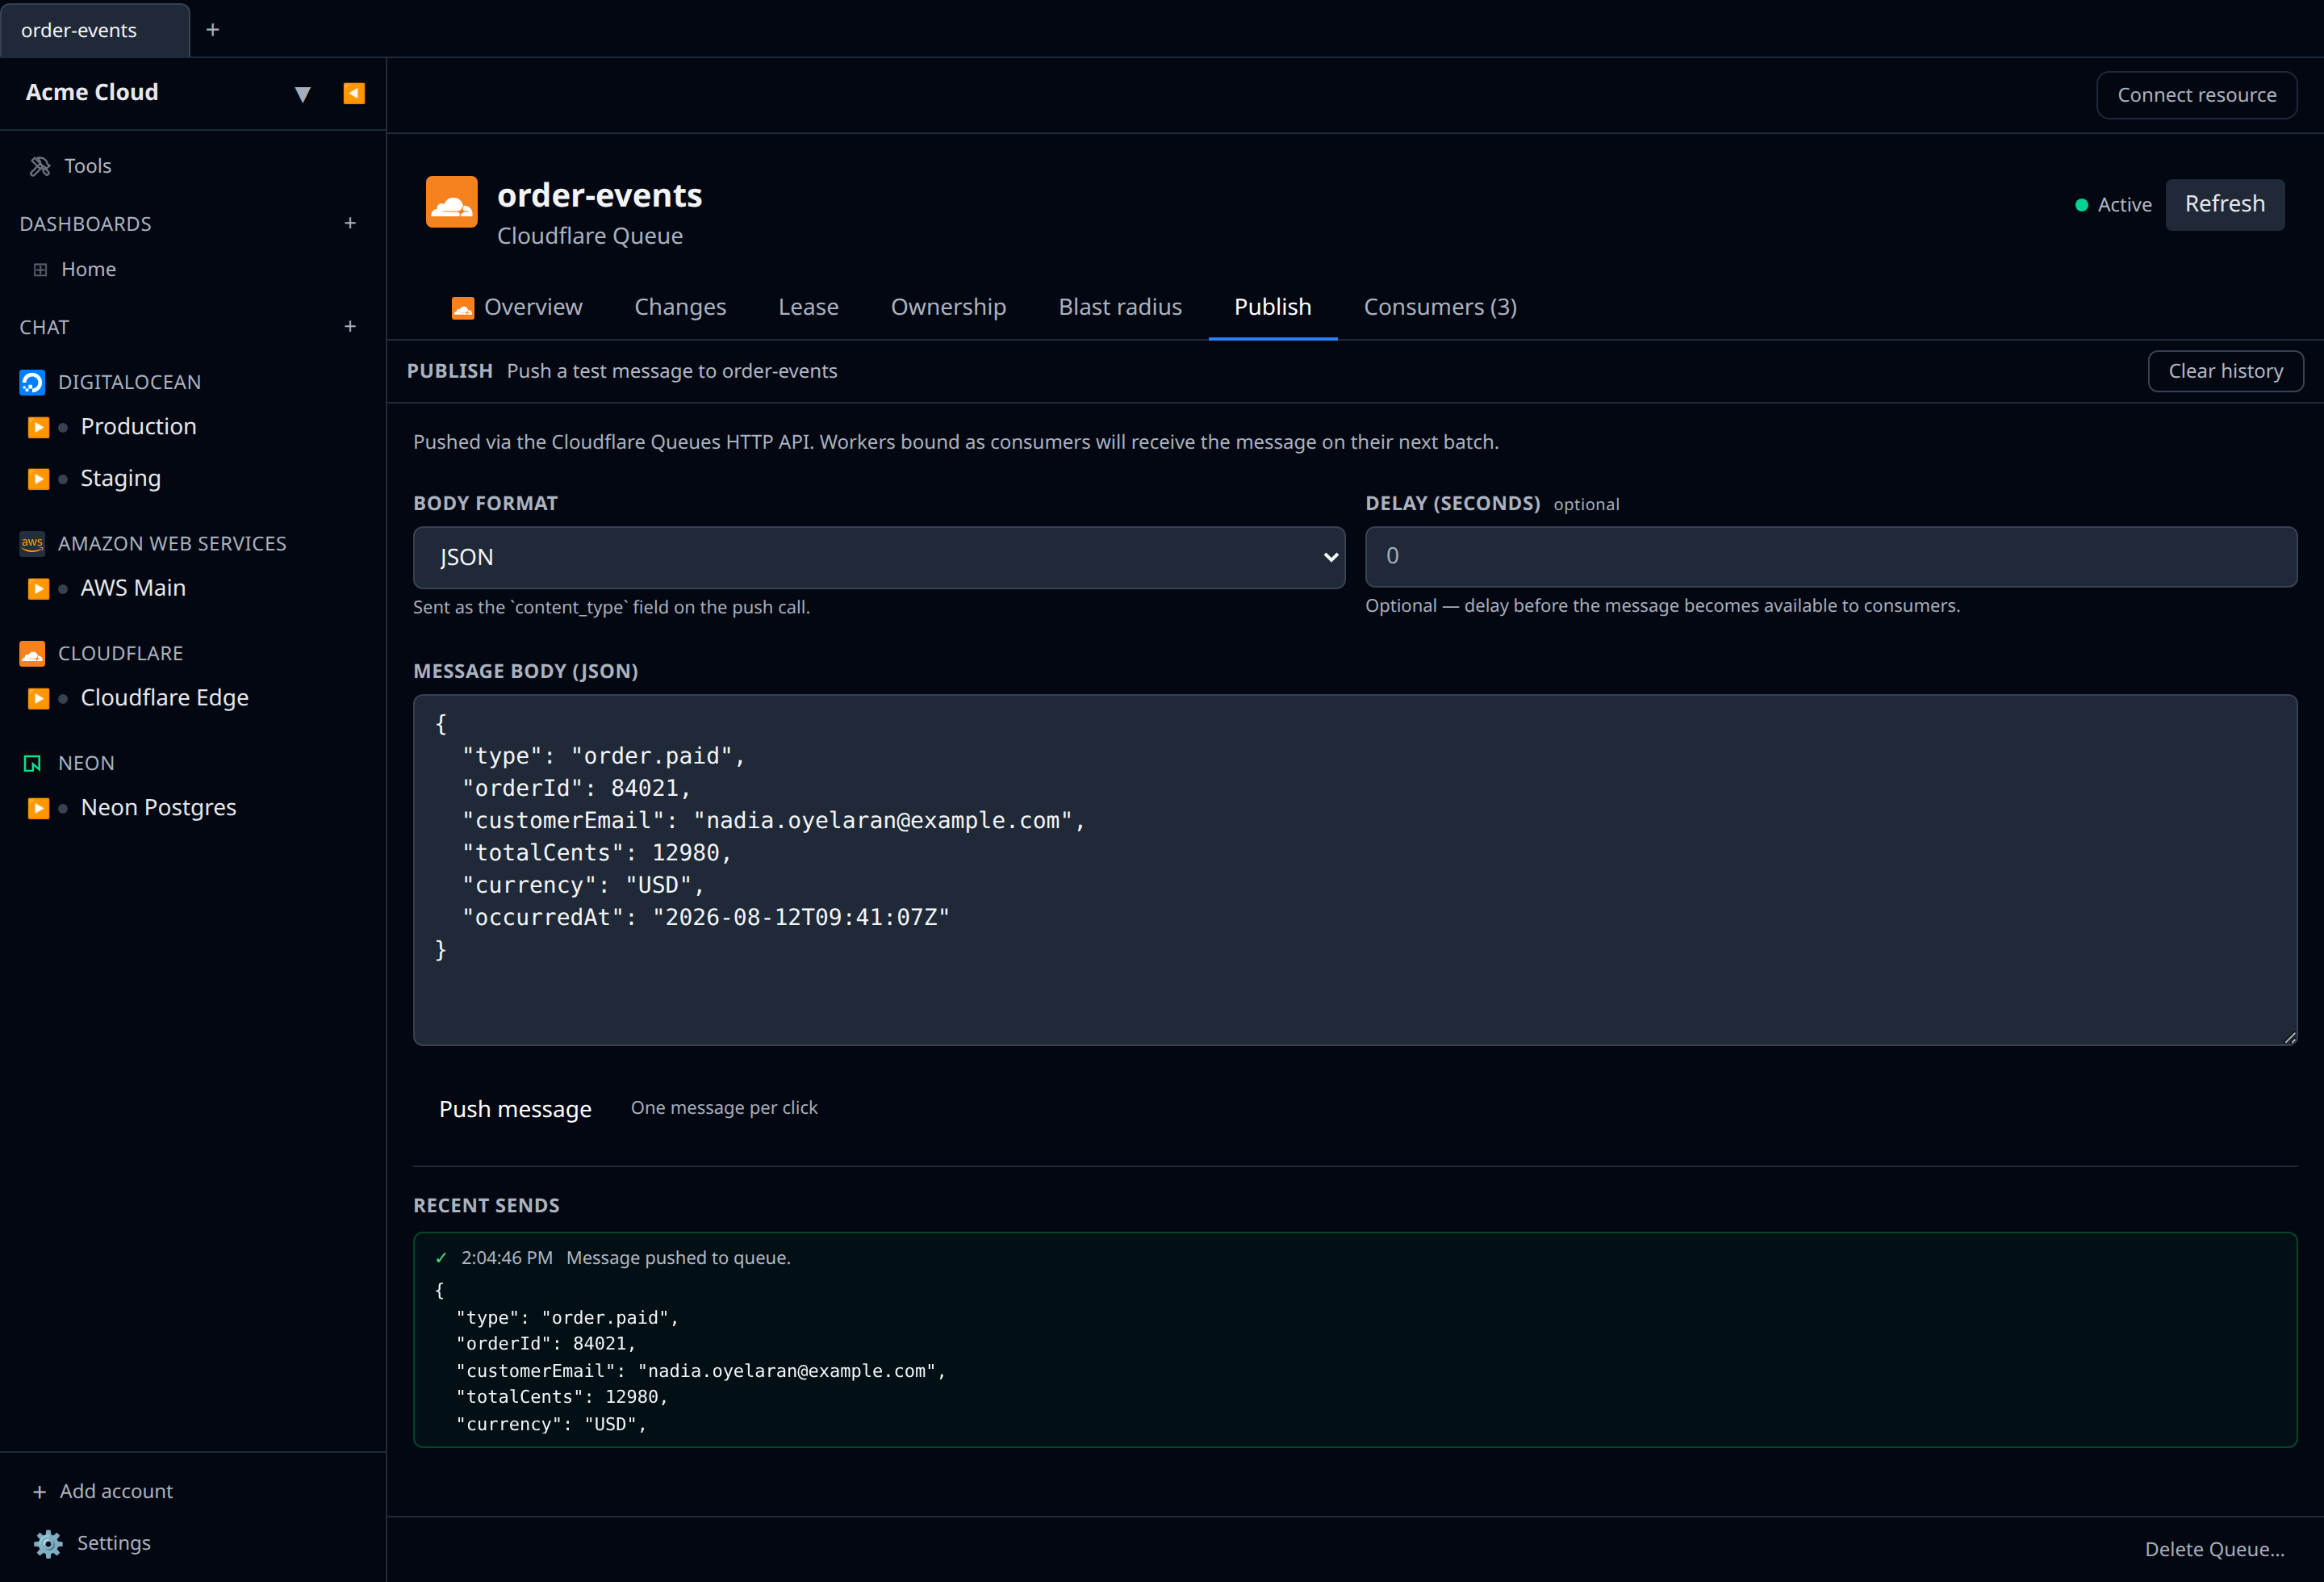Add a new dashboard with plus icon
This screenshot has width=2324, height=1582.
(x=350, y=223)
